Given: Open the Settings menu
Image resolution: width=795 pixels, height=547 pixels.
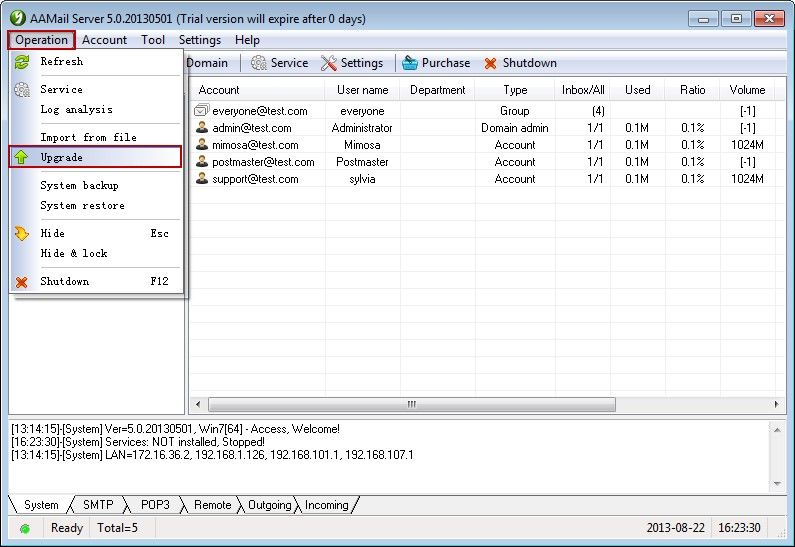Looking at the screenshot, I should [x=200, y=40].
